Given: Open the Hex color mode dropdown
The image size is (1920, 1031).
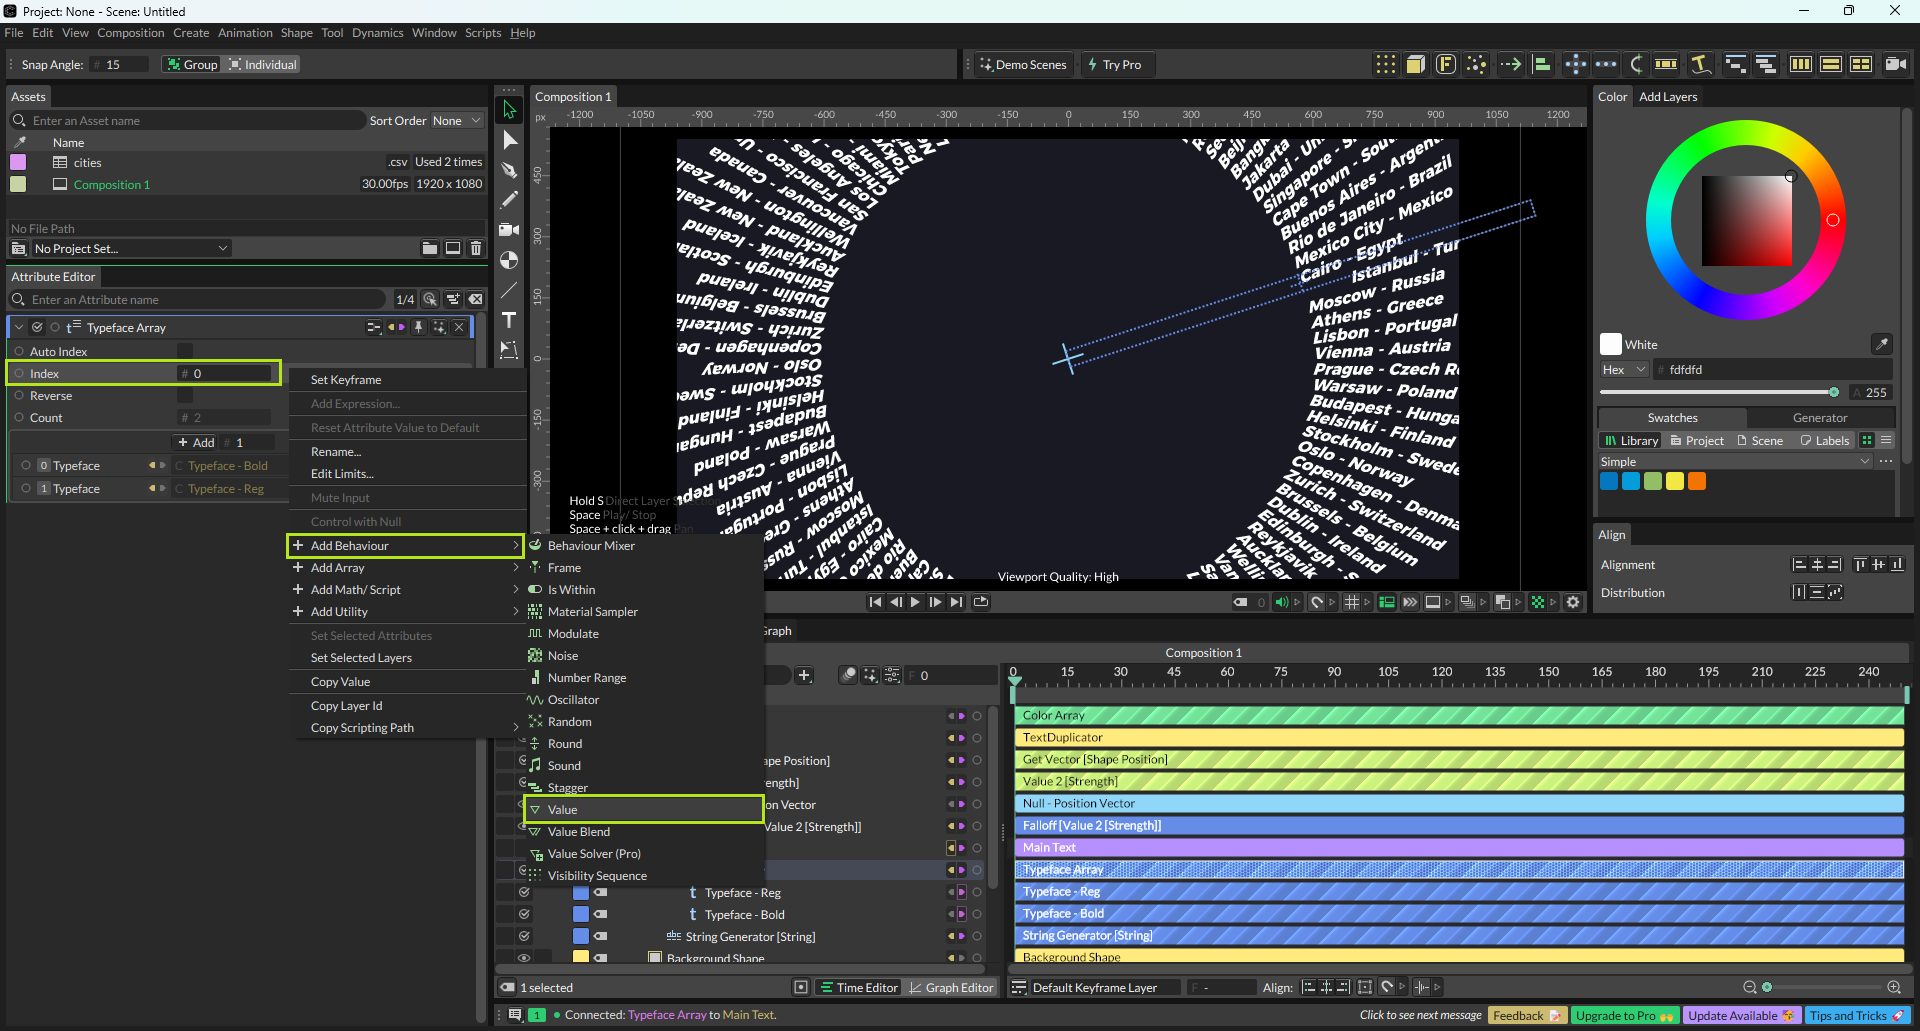Looking at the screenshot, I should coord(1624,370).
